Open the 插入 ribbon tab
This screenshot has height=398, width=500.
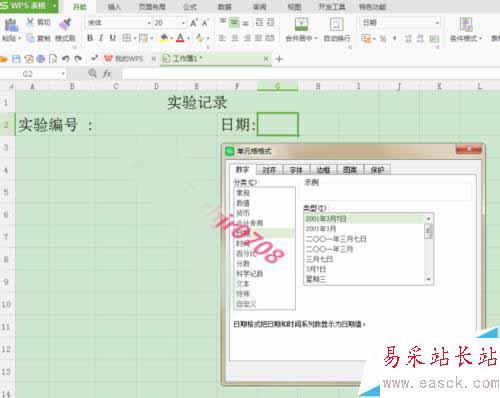click(114, 7)
